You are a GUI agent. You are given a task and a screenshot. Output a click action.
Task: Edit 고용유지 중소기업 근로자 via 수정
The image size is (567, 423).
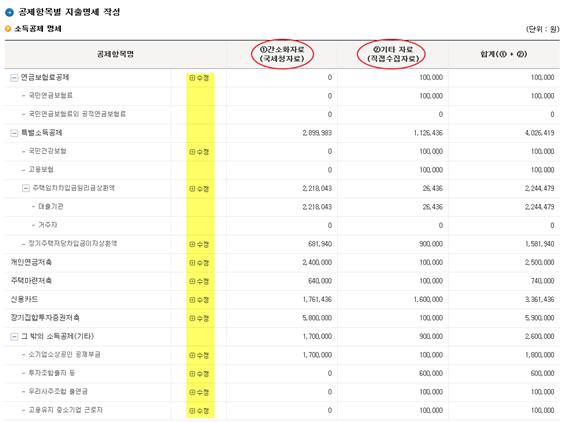[x=199, y=411]
